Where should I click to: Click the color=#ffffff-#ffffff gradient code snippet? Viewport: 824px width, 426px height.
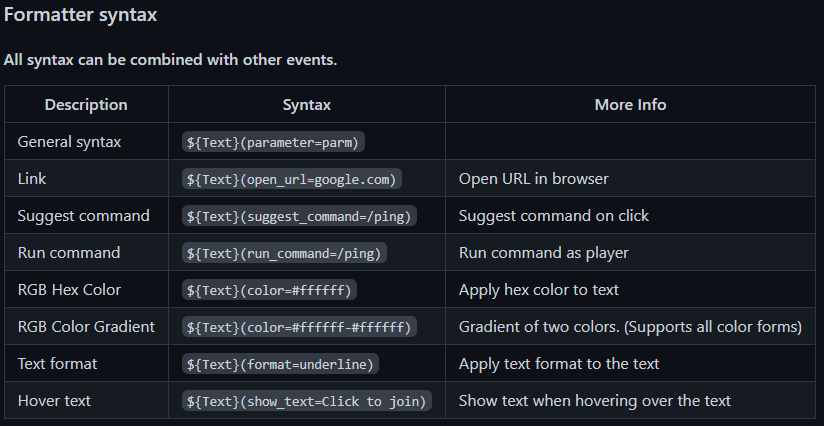pyautogui.click(x=299, y=327)
